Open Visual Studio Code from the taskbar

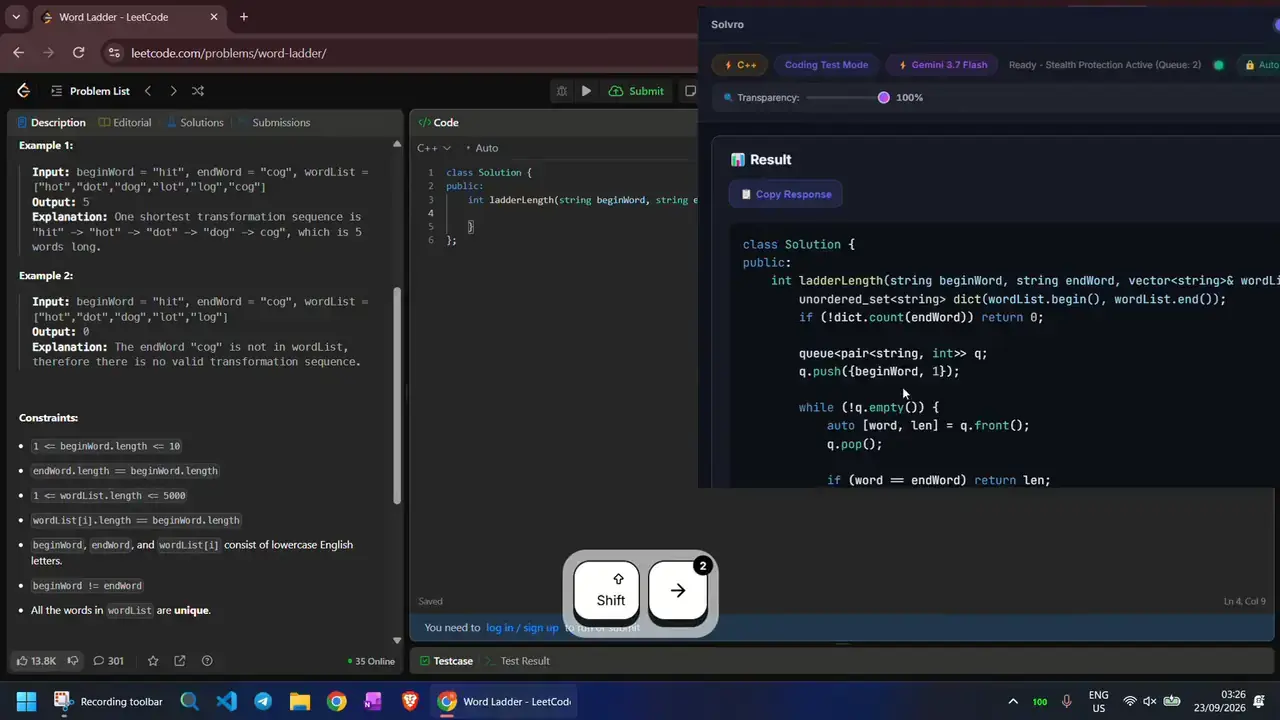[x=227, y=701]
